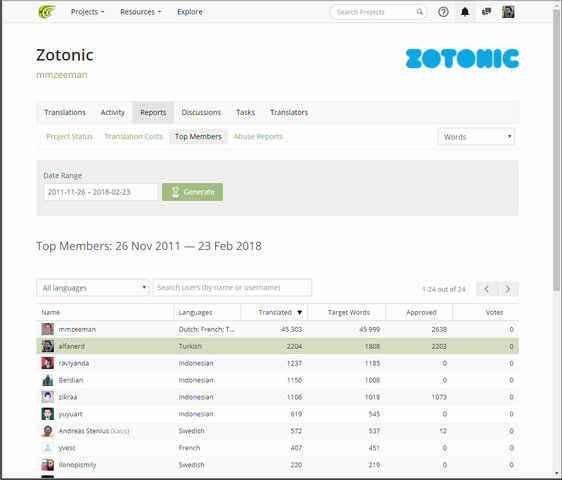This screenshot has height=480, width=562.
Task: Open the yuyuart member name
Action: pyautogui.click(x=70, y=414)
